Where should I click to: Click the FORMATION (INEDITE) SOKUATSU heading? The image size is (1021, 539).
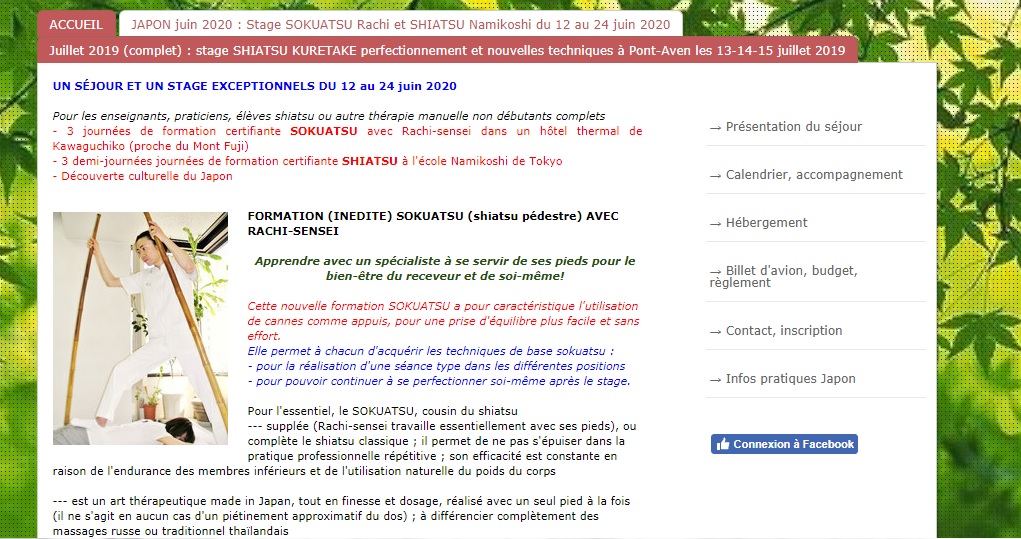[433, 223]
